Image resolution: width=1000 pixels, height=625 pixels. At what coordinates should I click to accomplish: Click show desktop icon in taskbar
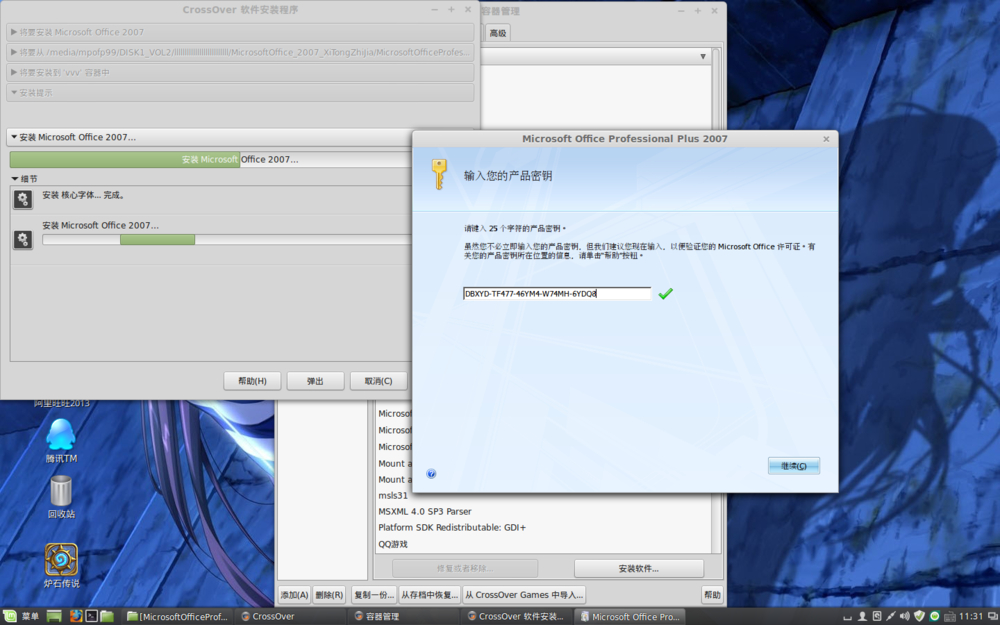[54, 616]
